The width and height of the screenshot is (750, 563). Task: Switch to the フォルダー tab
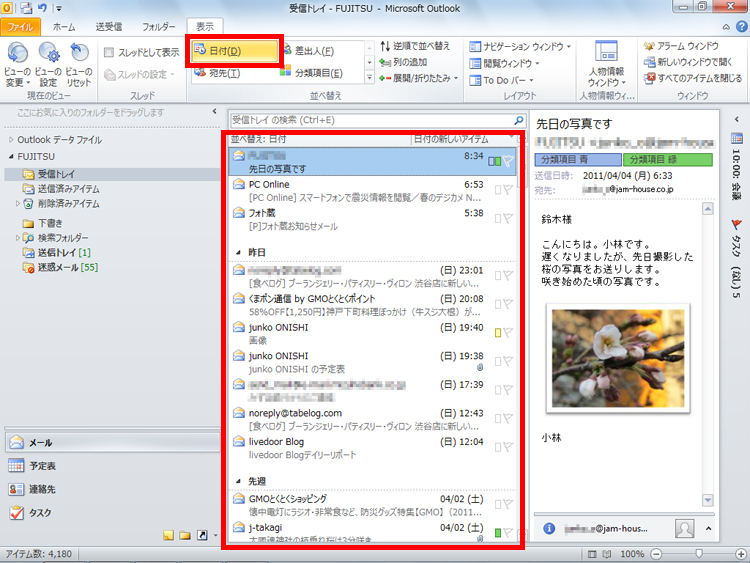(x=158, y=27)
